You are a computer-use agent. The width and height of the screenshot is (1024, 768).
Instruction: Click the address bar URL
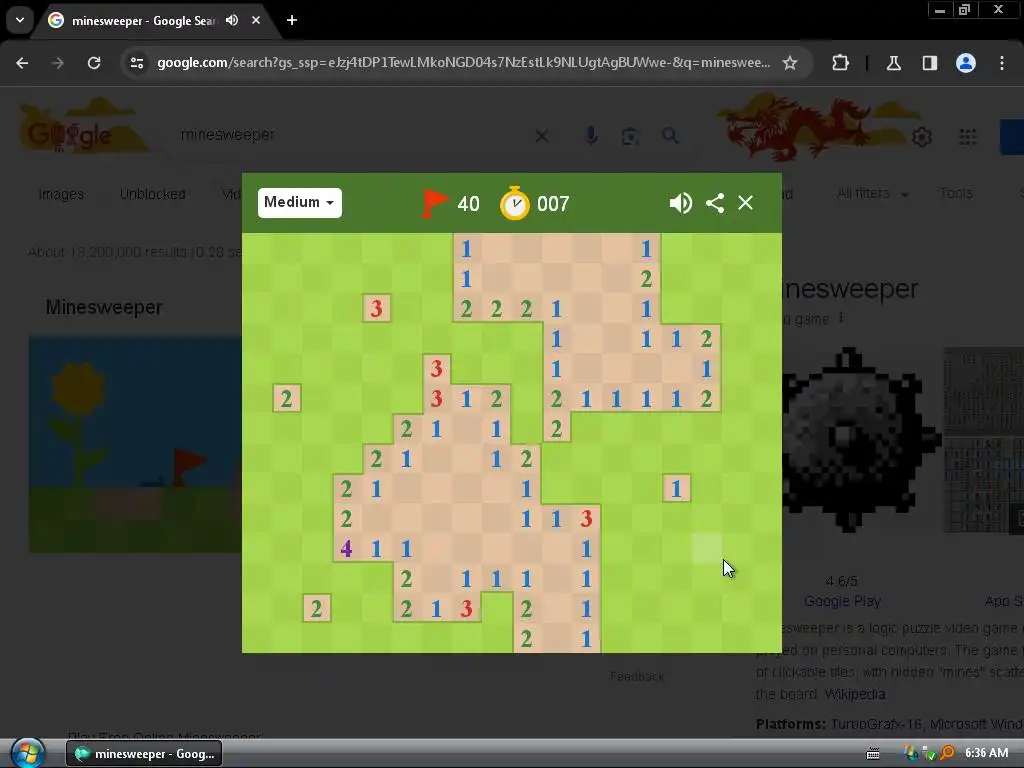(464, 63)
